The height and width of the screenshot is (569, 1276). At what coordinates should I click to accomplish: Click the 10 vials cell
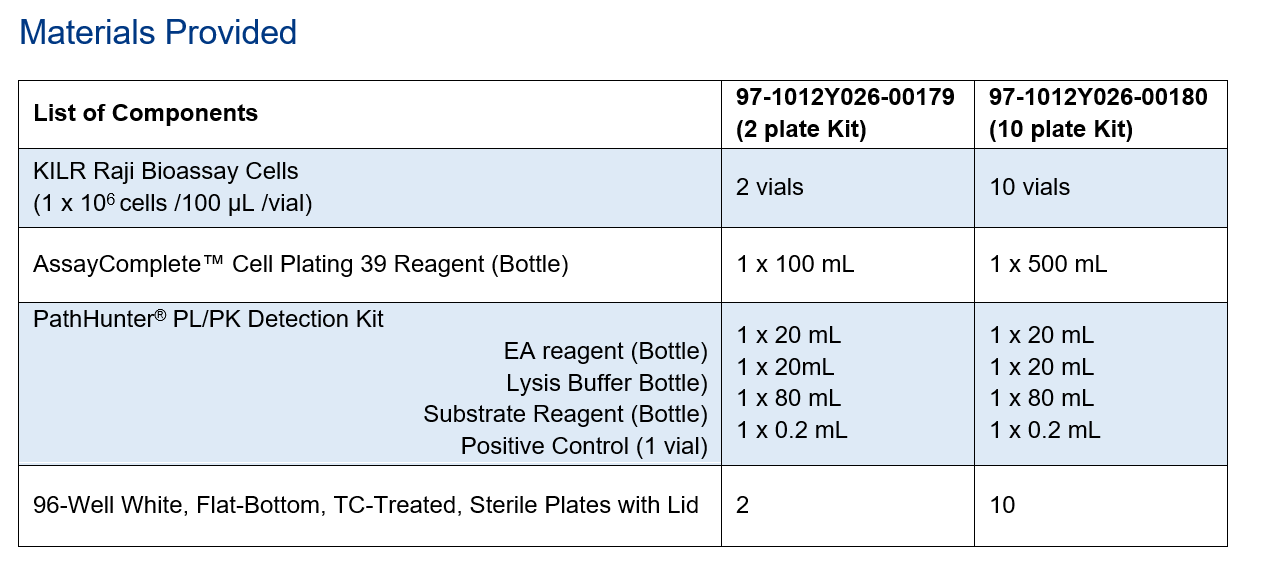pos(1030,188)
